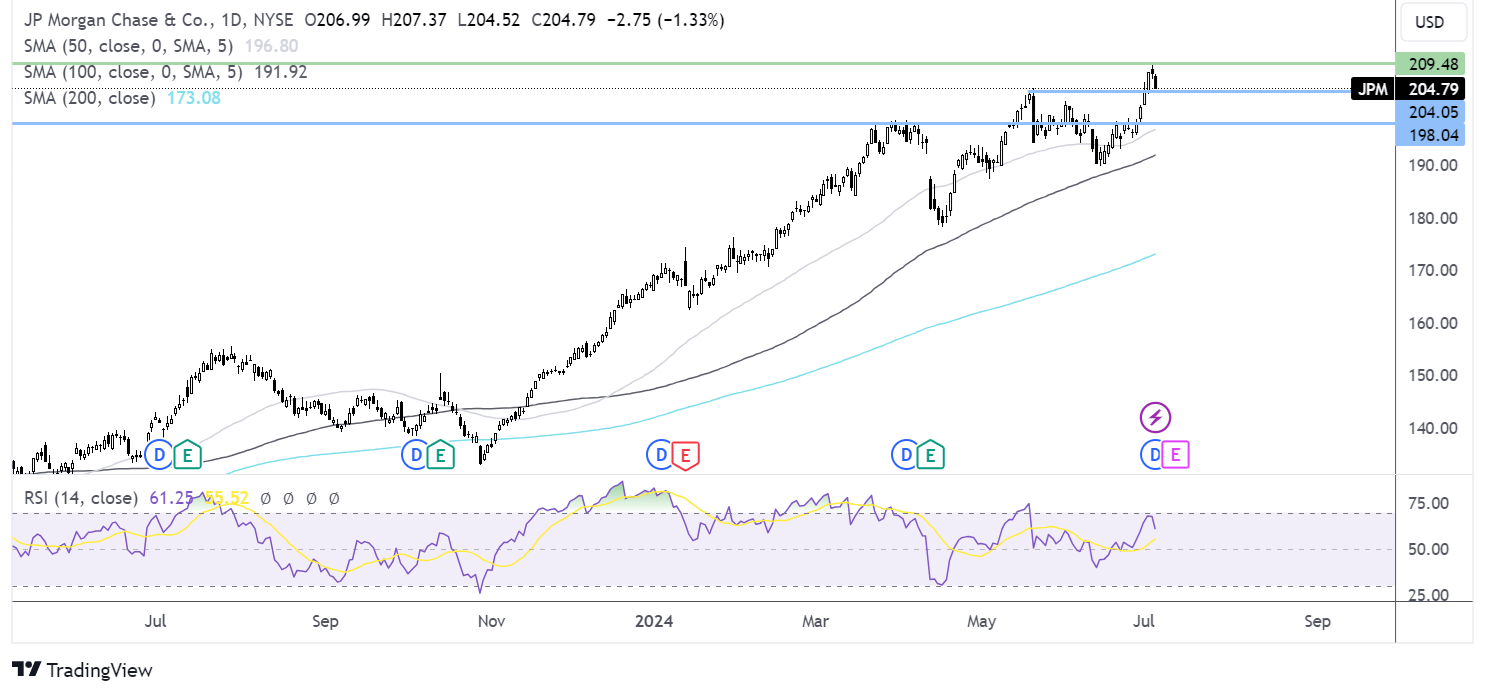Open green earnings marker E just before Nov
This screenshot has height=696, width=1488.
[440, 456]
